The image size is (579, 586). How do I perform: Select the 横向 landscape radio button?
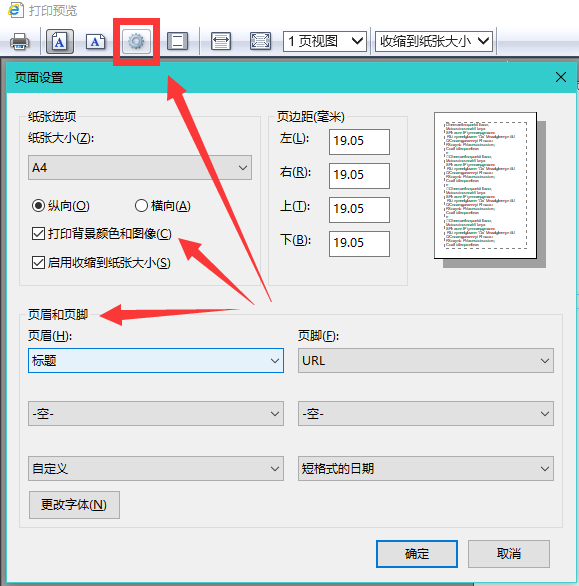141,206
